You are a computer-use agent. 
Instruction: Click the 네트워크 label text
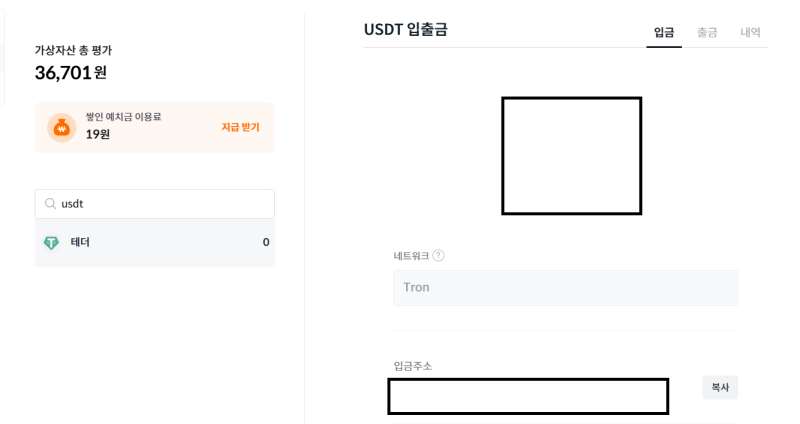pos(411,256)
